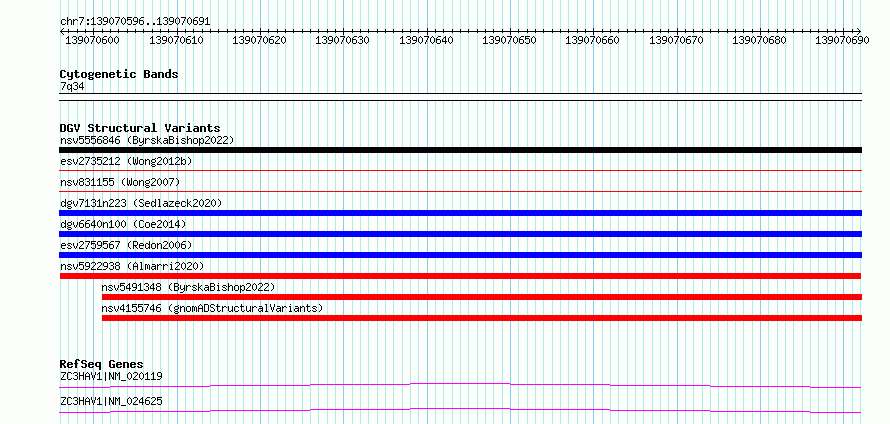This screenshot has width=890, height=424.
Task: Click the 7q34 cytogenetic band bar
Action: click(460, 96)
